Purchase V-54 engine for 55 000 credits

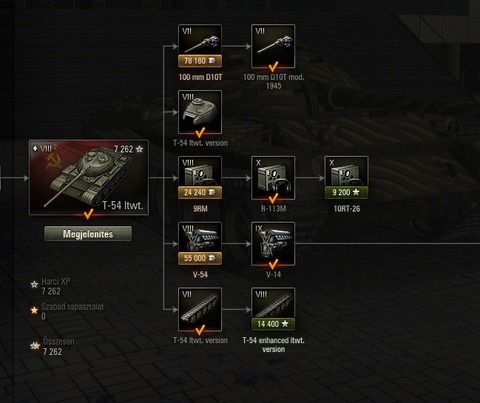tap(200, 258)
